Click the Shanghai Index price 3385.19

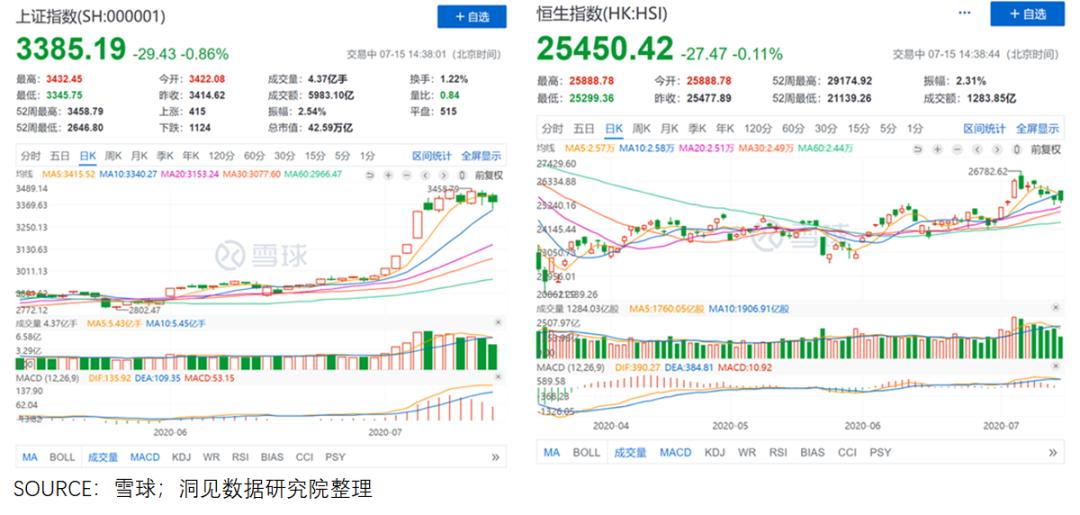71,50
